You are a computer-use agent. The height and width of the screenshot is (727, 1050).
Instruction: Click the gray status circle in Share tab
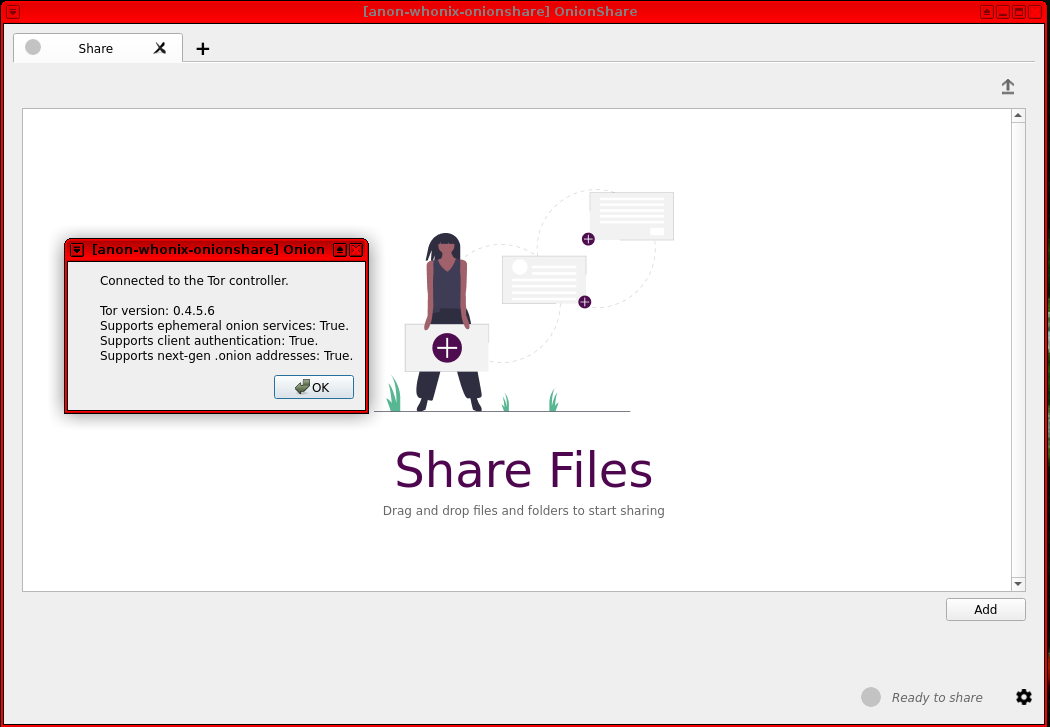(33, 47)
